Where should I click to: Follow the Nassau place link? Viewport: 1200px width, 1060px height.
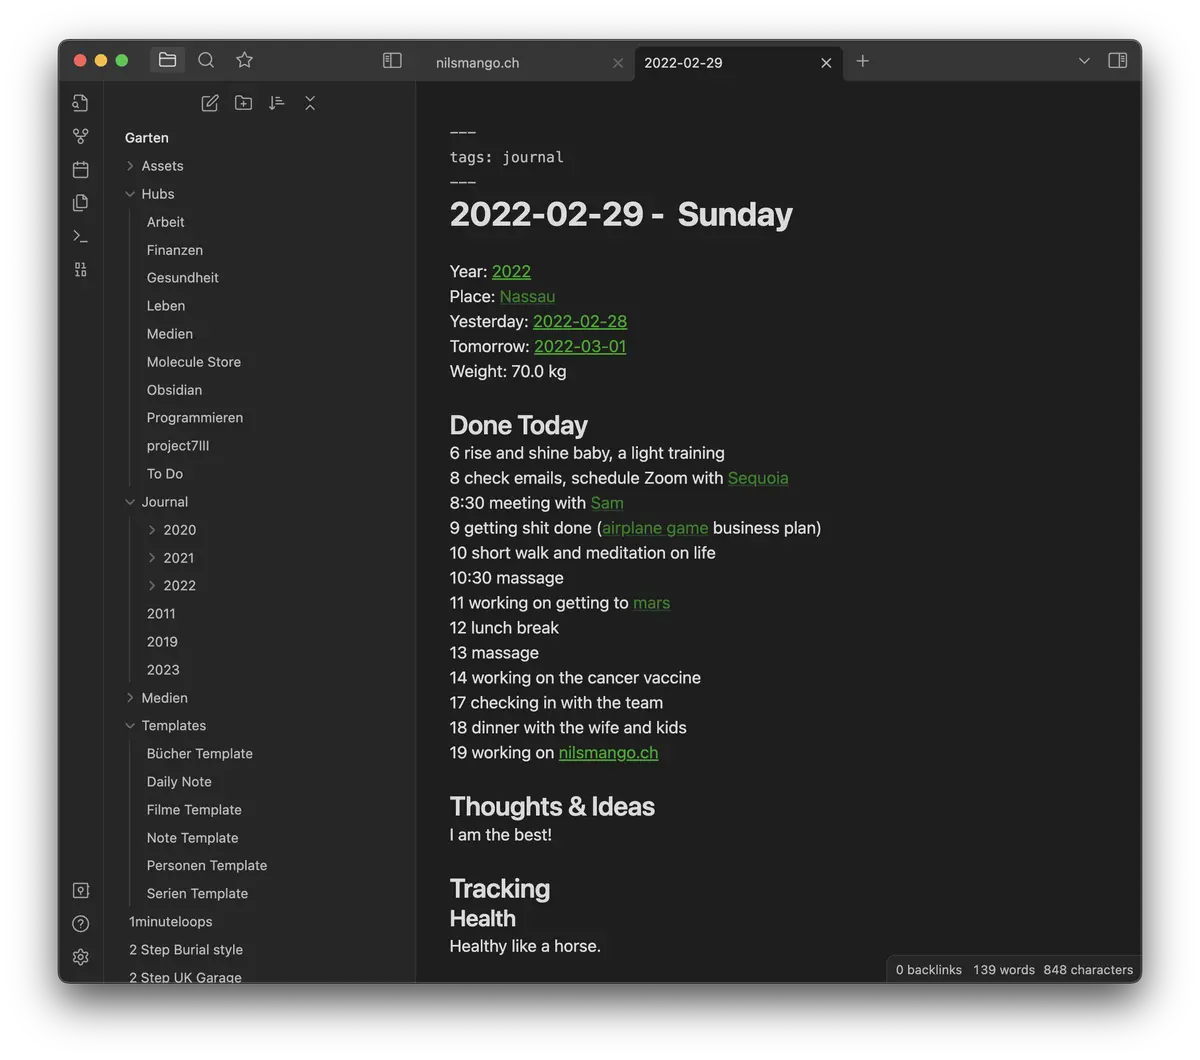pyautogui.click(x=527, y=297)
